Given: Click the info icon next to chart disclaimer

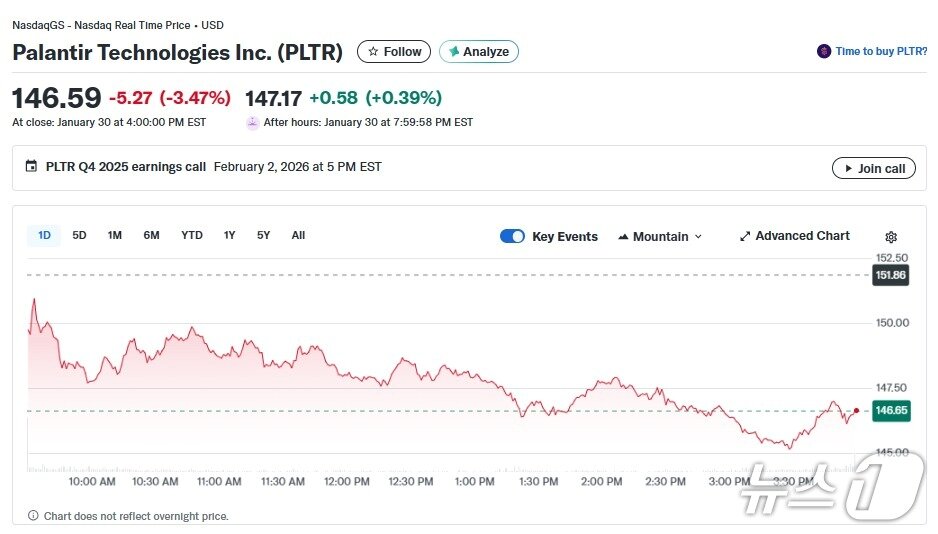Looking at the screenshot, I should (33, 516).
